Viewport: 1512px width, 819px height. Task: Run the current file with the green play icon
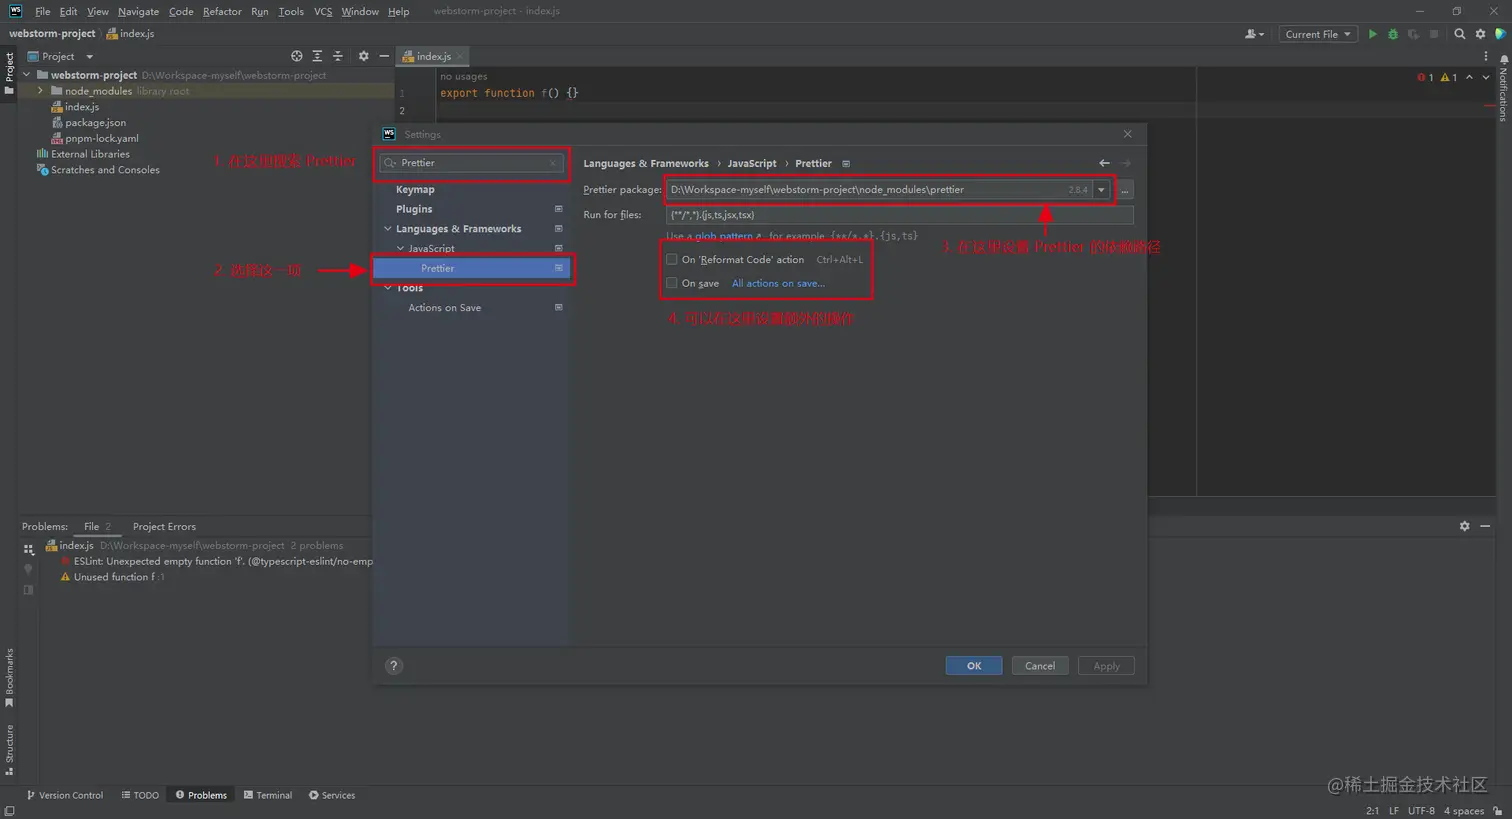[x=1372, y=34]
